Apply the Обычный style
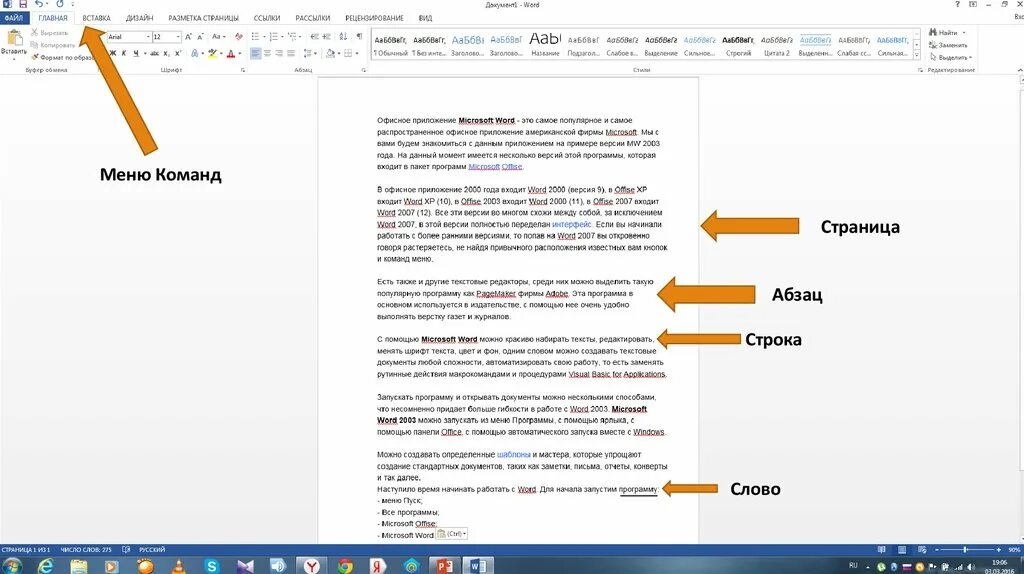1024x574 pixels. (391, 45)
